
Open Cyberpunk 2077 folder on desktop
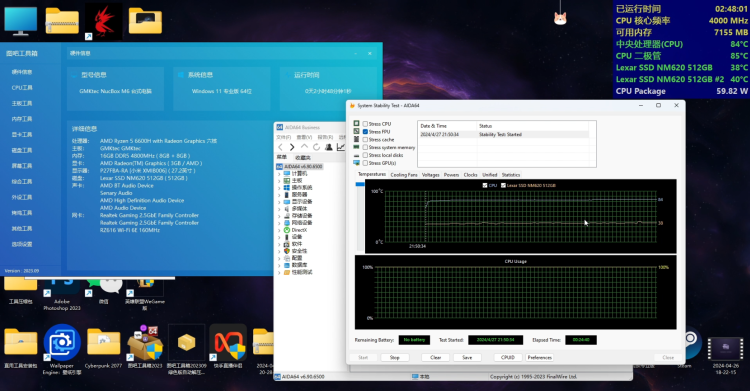point(103,343)
